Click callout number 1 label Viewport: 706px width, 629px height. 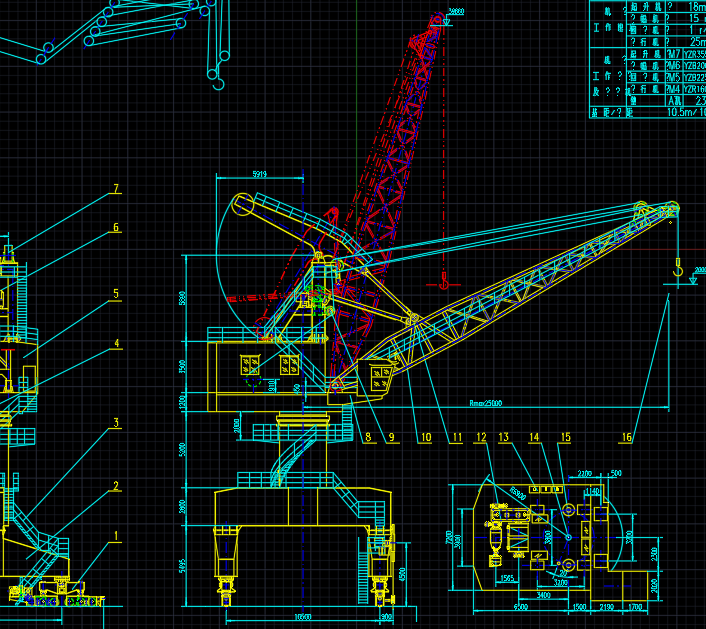(116, 536)
